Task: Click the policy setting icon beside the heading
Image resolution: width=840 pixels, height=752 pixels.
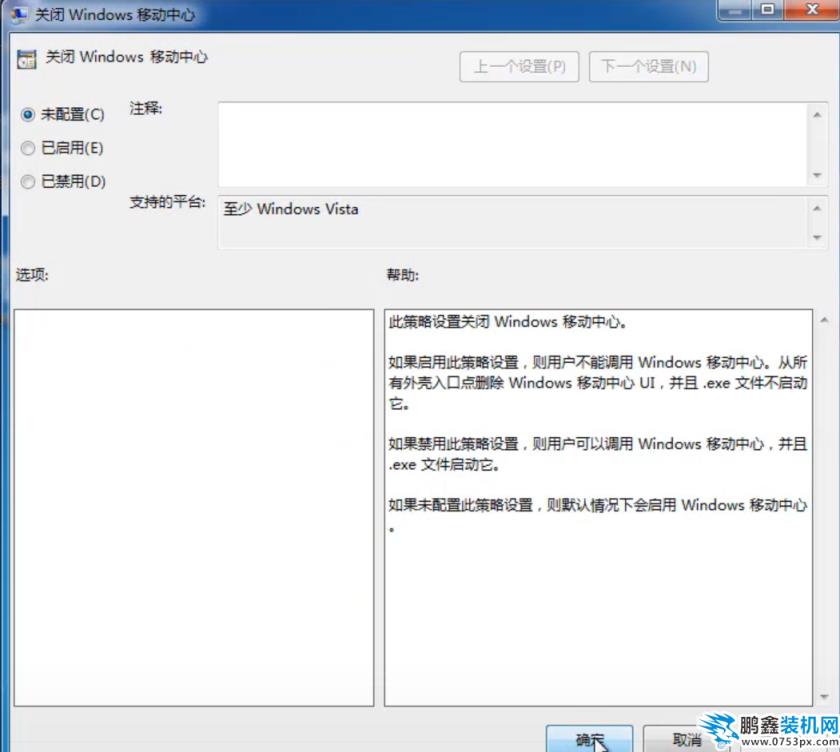Action: click(26, 59)
